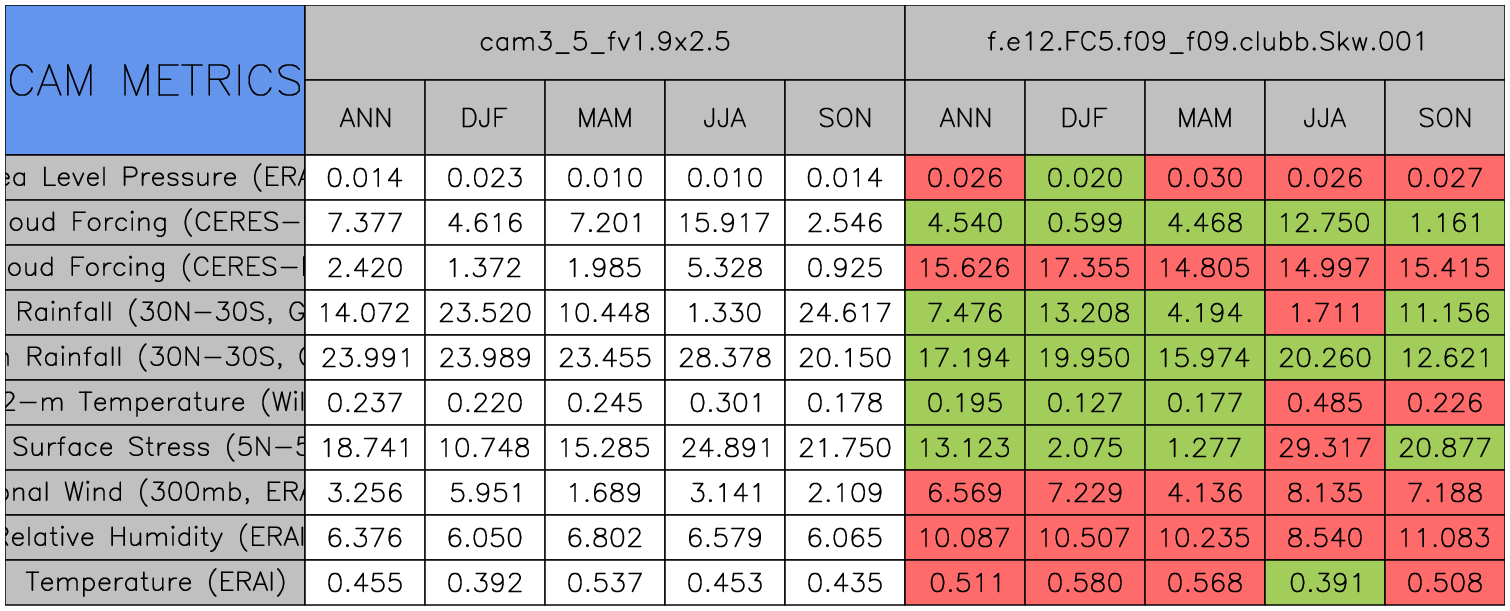Select the cam3_5_fv1.9x2.5 group header
Viewport: 1510px width, 611px height.
pyautogui.click(x=604, y=42)
